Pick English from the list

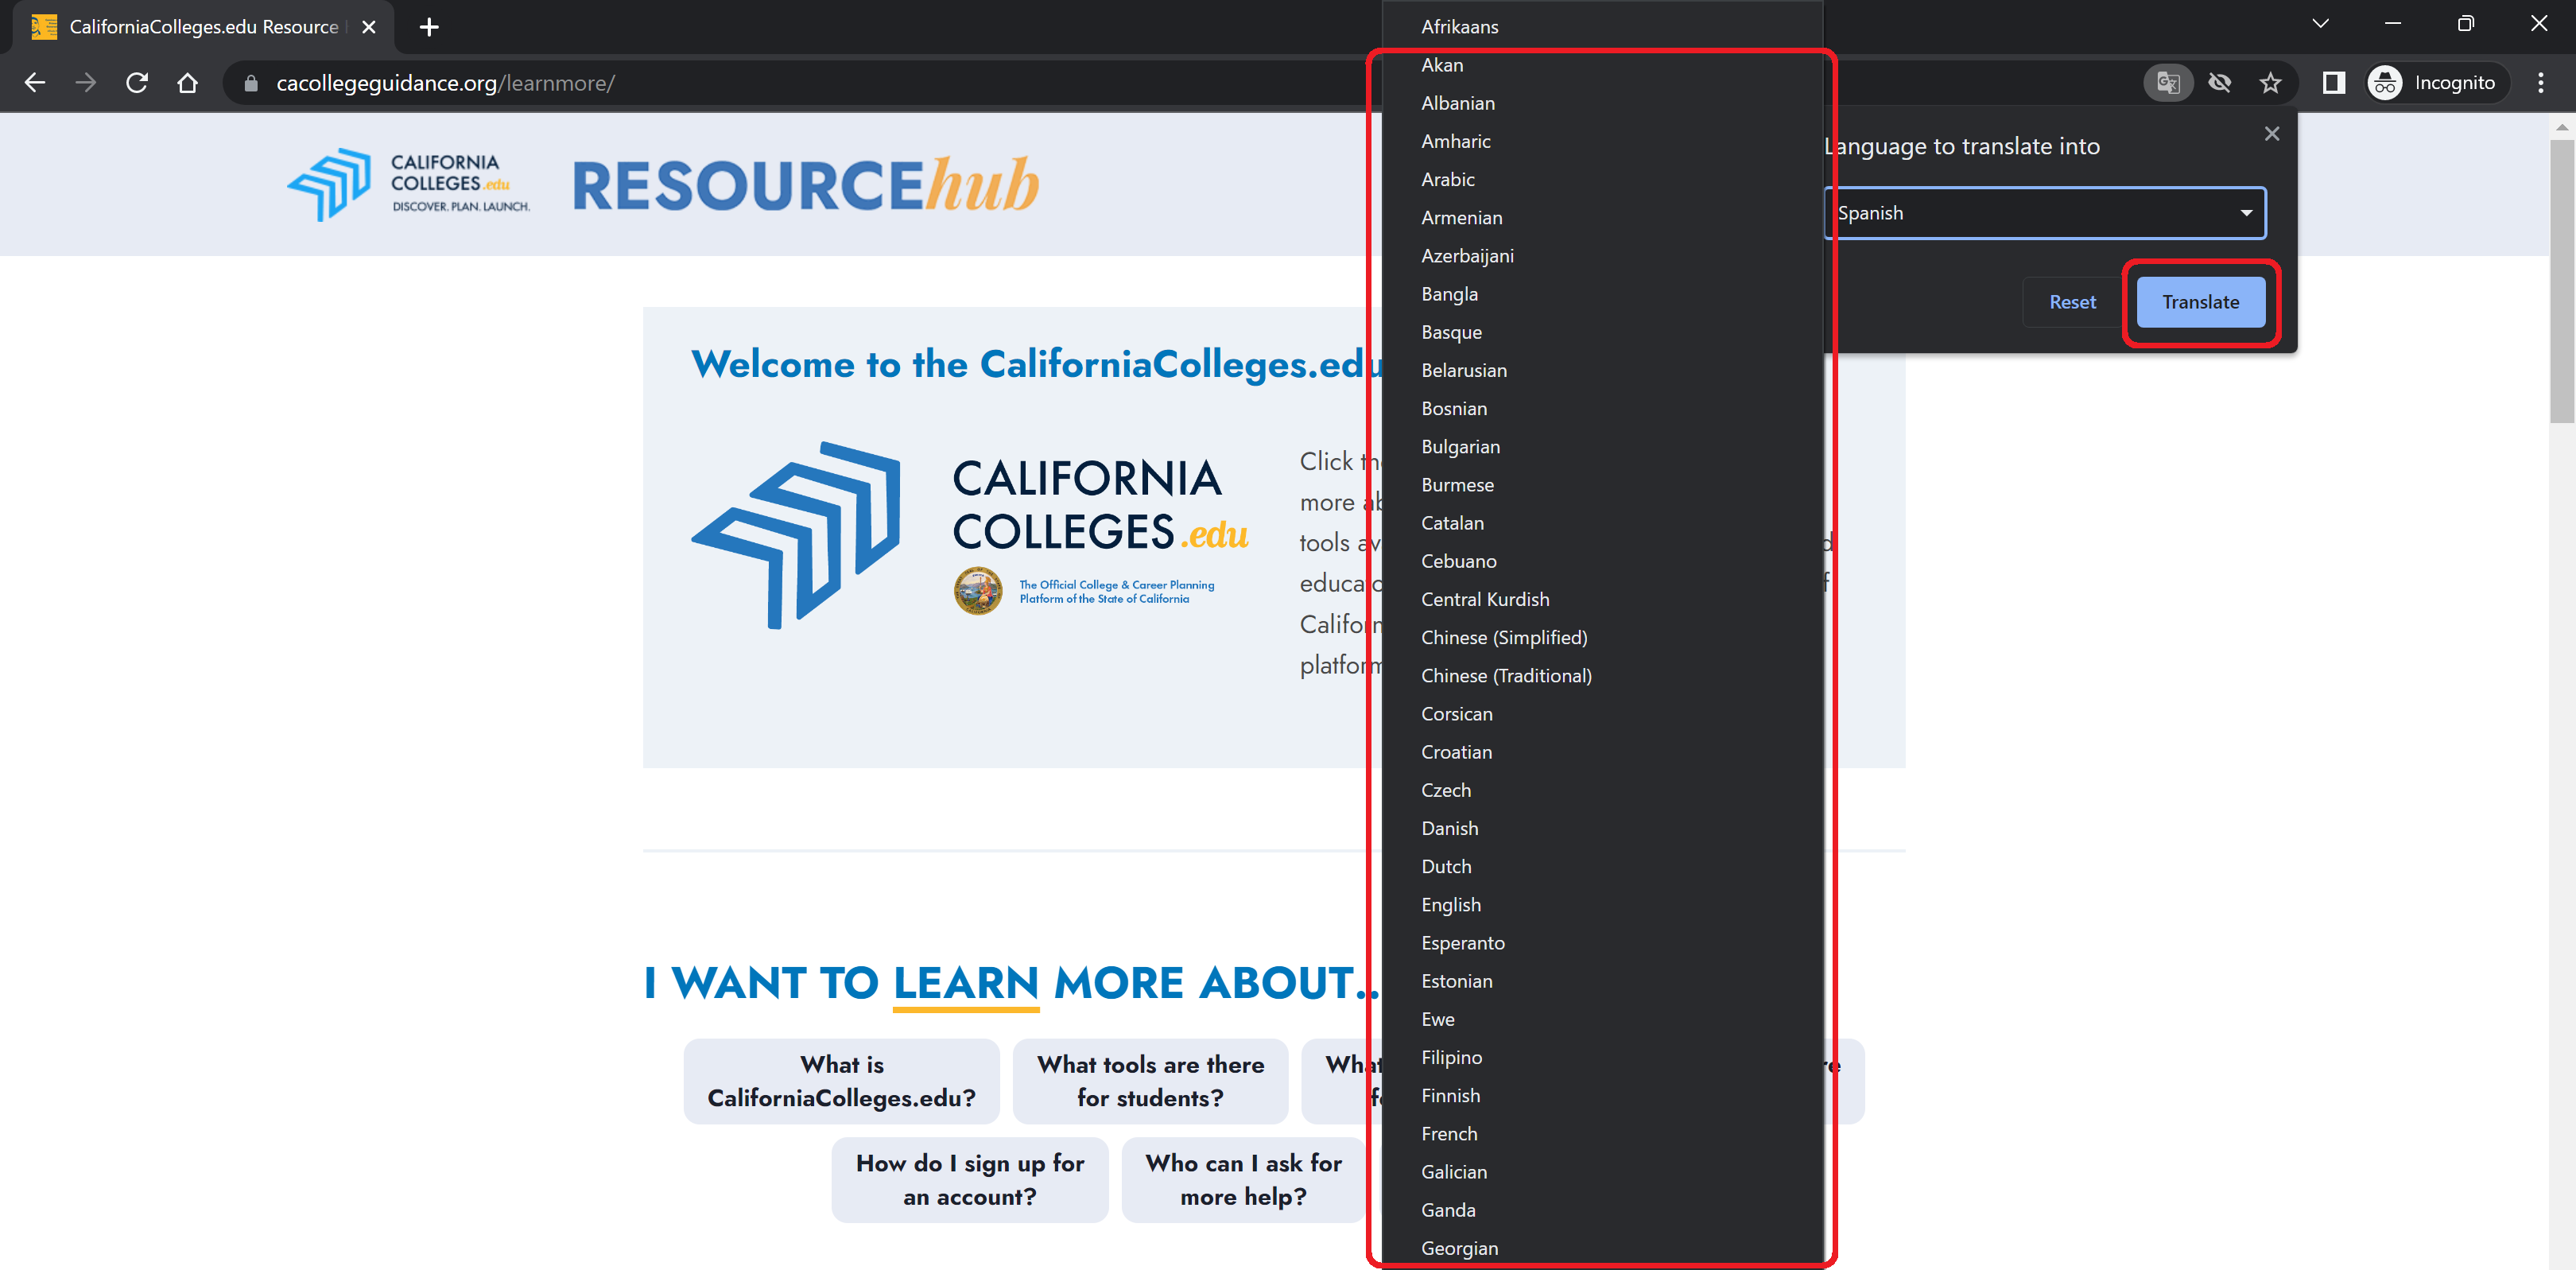[1602, 905]
